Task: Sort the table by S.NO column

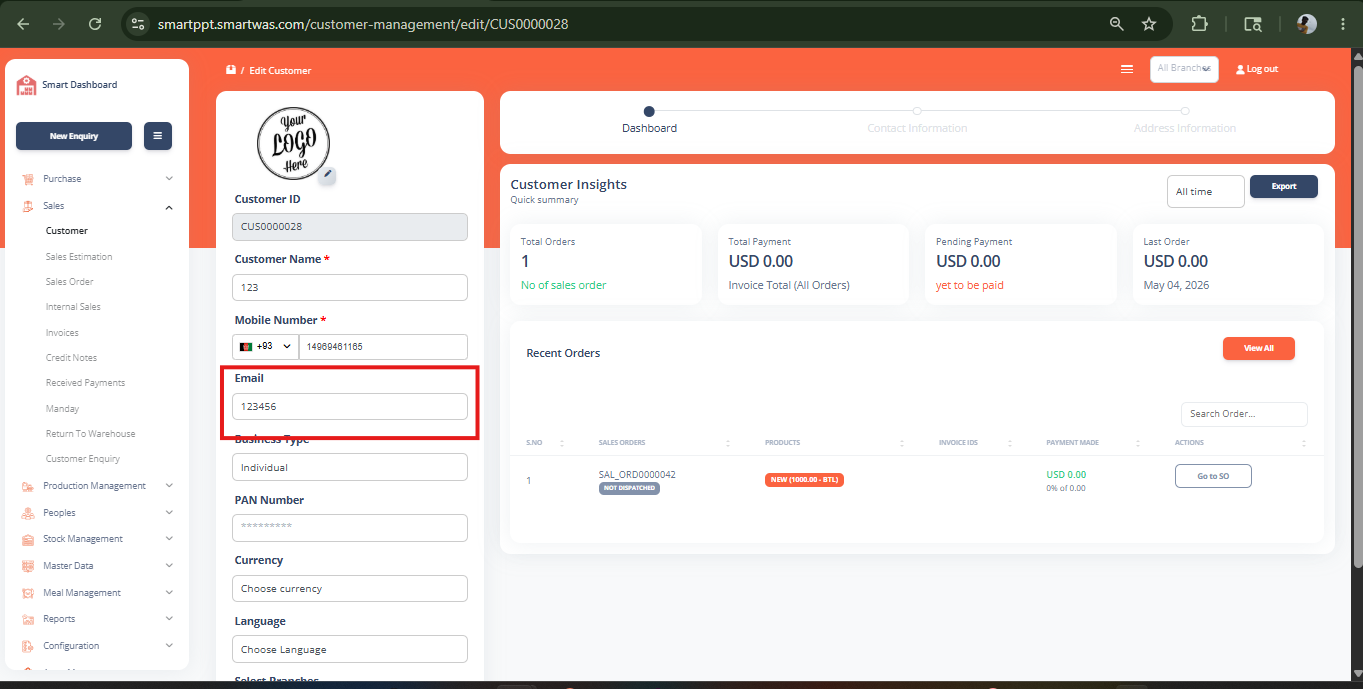Action: tap(562, 442)
